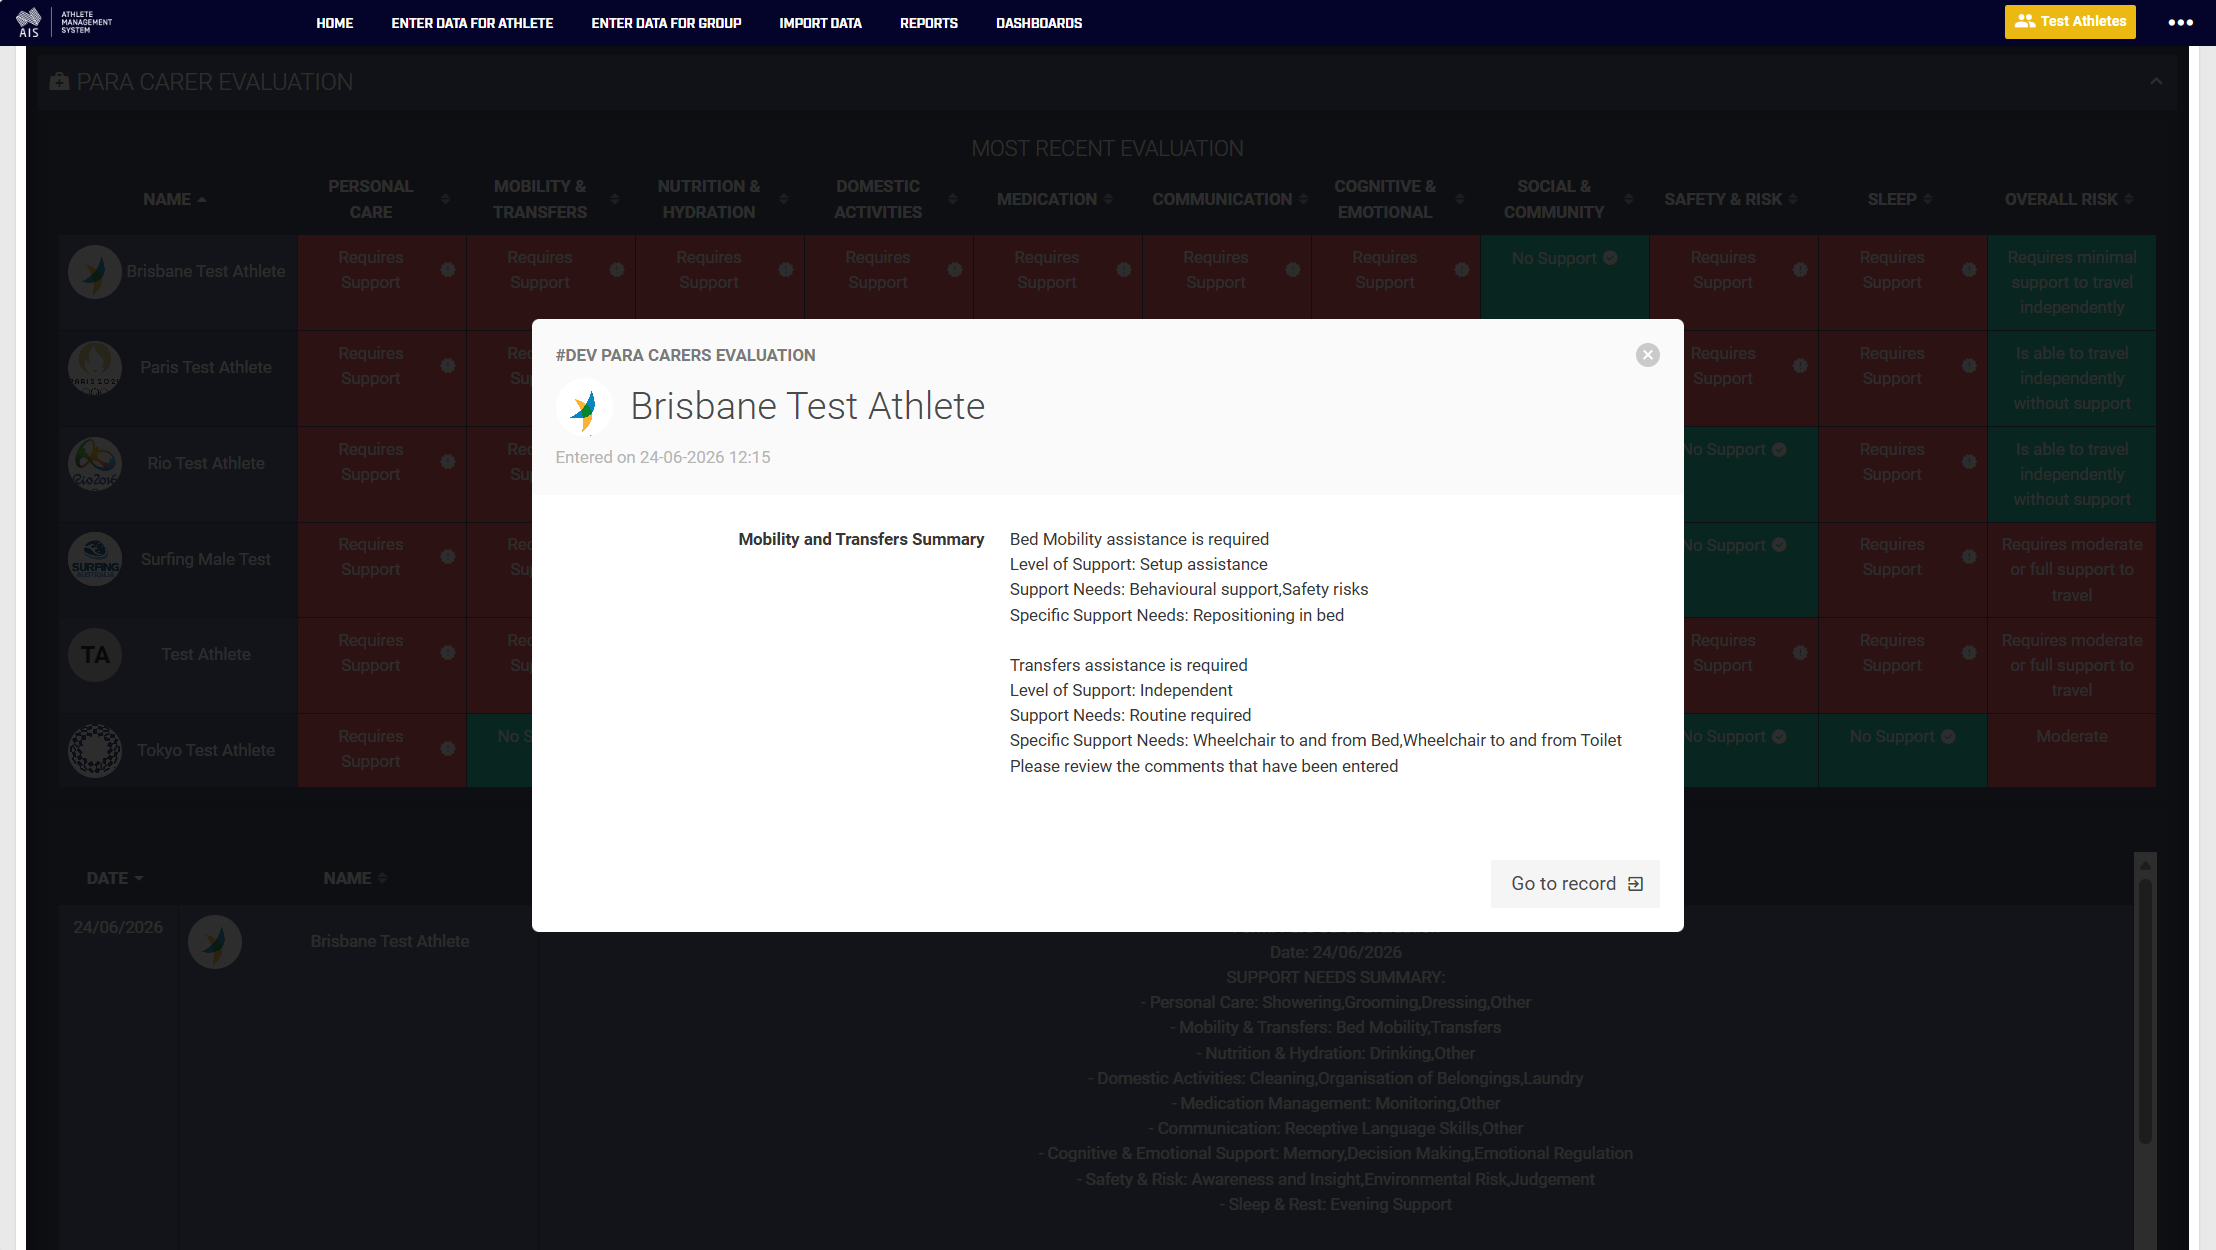Image resolution: width=2216 pixels, height=1250 pixels.
Task: Open ENTER DATA FOR GROUP menu
Action: click(x=666, y=23)
